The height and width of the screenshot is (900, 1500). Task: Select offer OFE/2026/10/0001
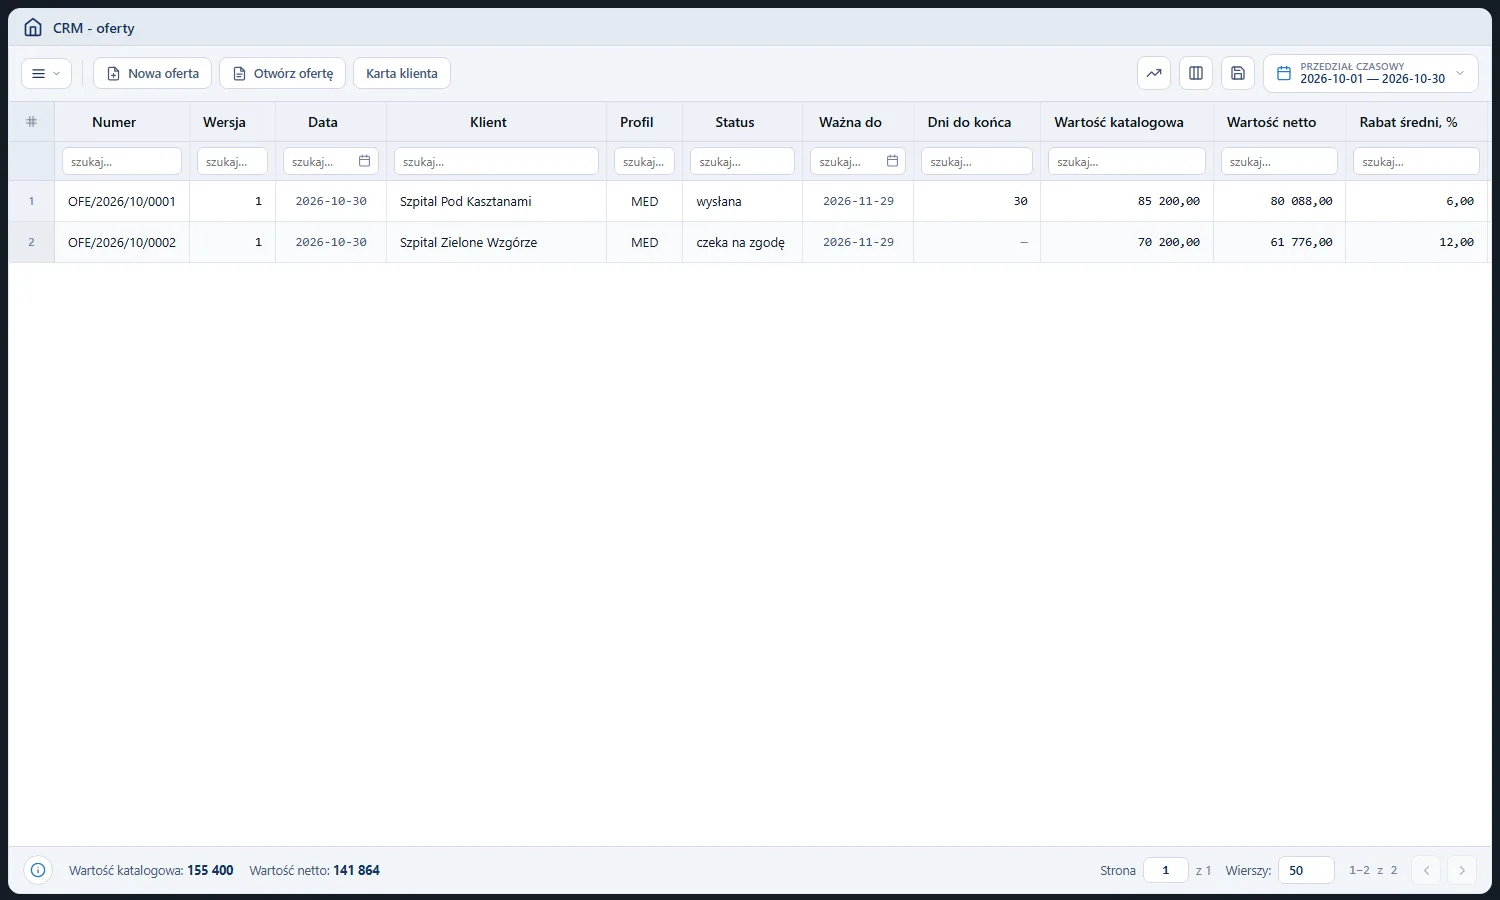click(122, 201)
